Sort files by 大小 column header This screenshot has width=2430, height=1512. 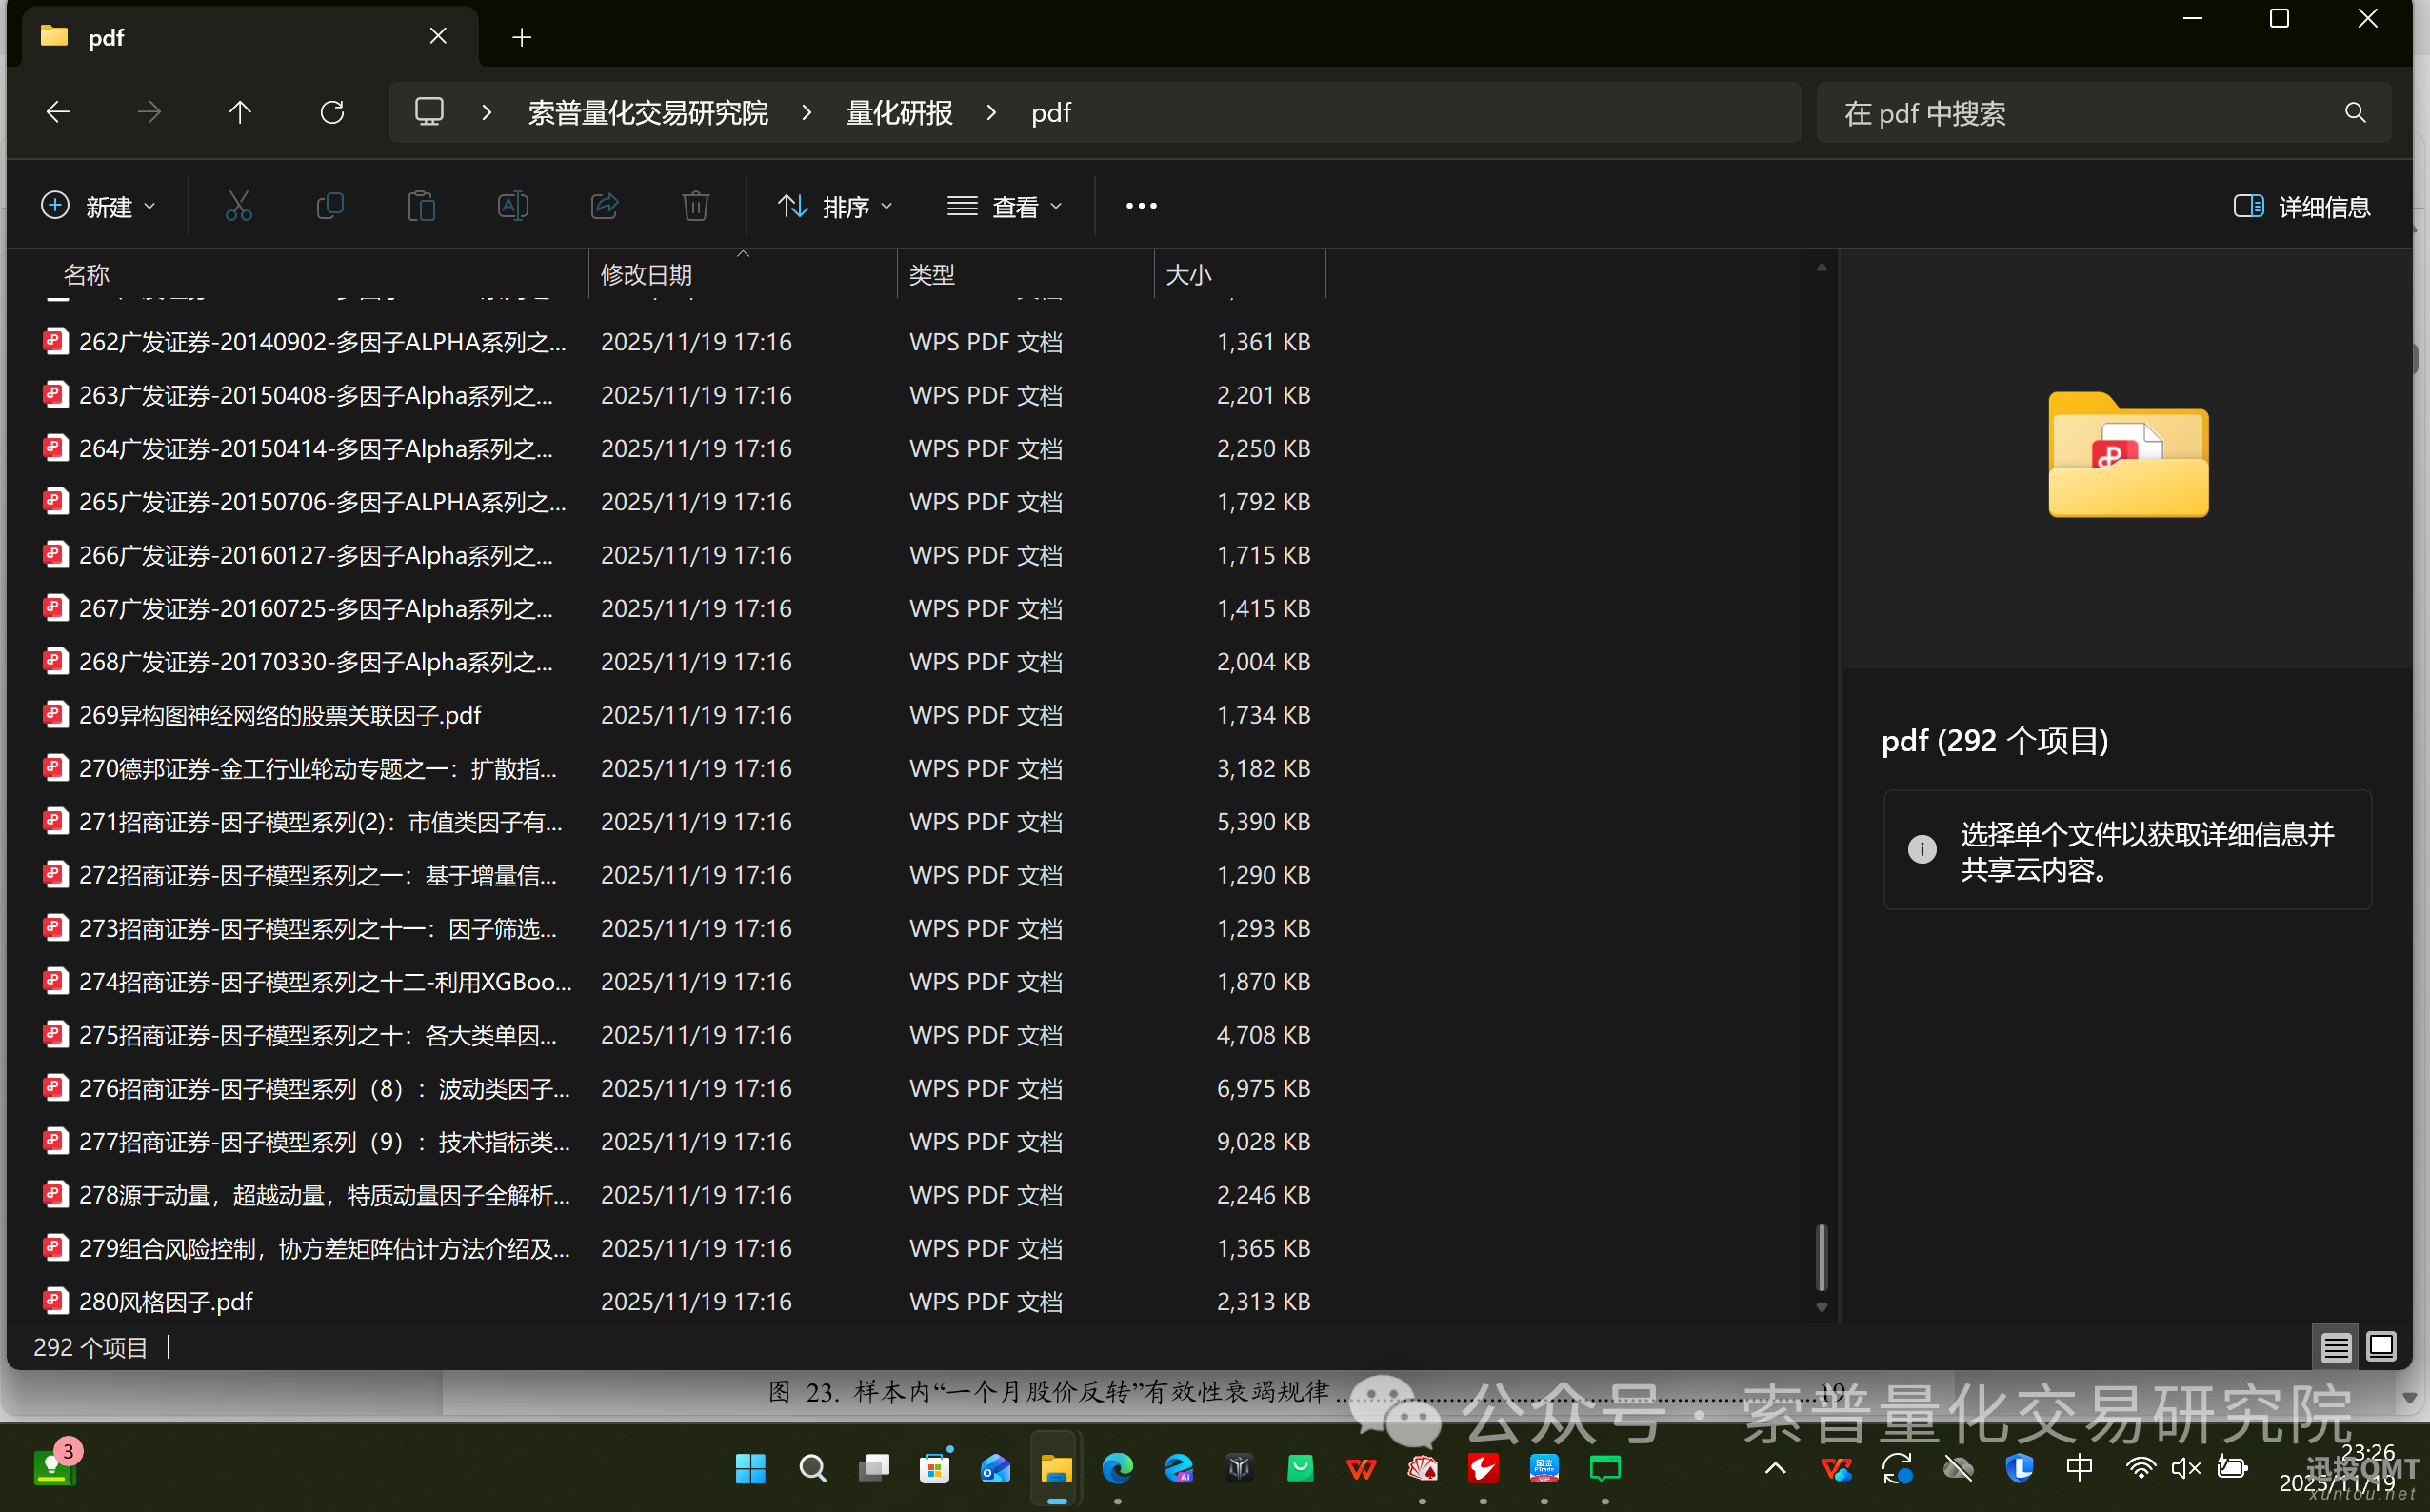click(x=1188, y=274)
